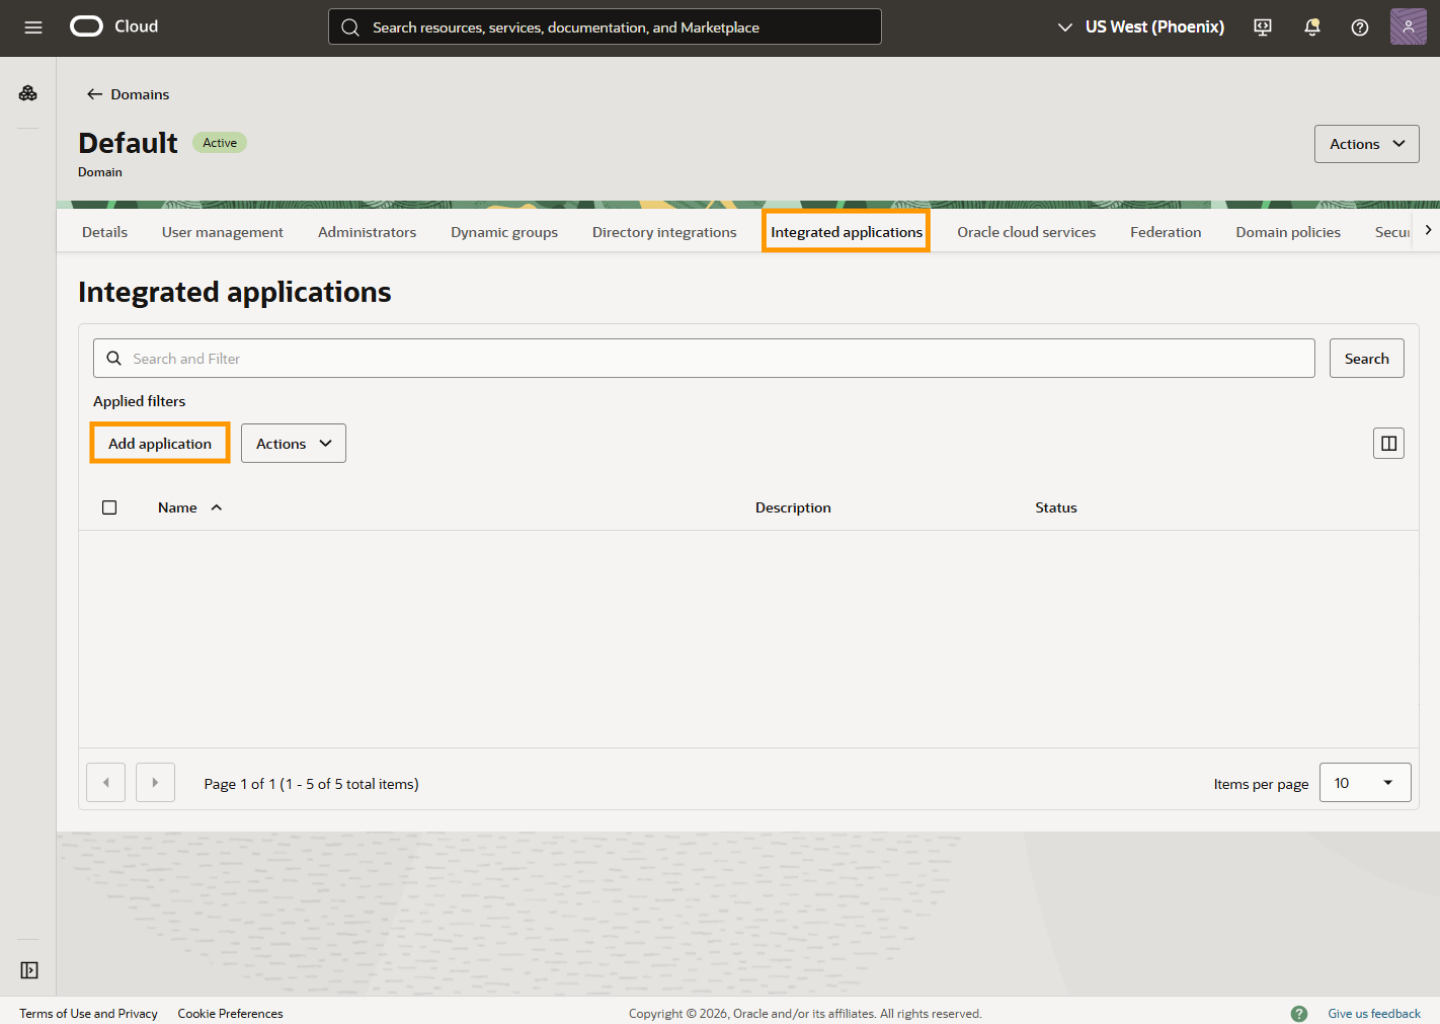
Task: Click the Name column header
Action: click(177, 508)
